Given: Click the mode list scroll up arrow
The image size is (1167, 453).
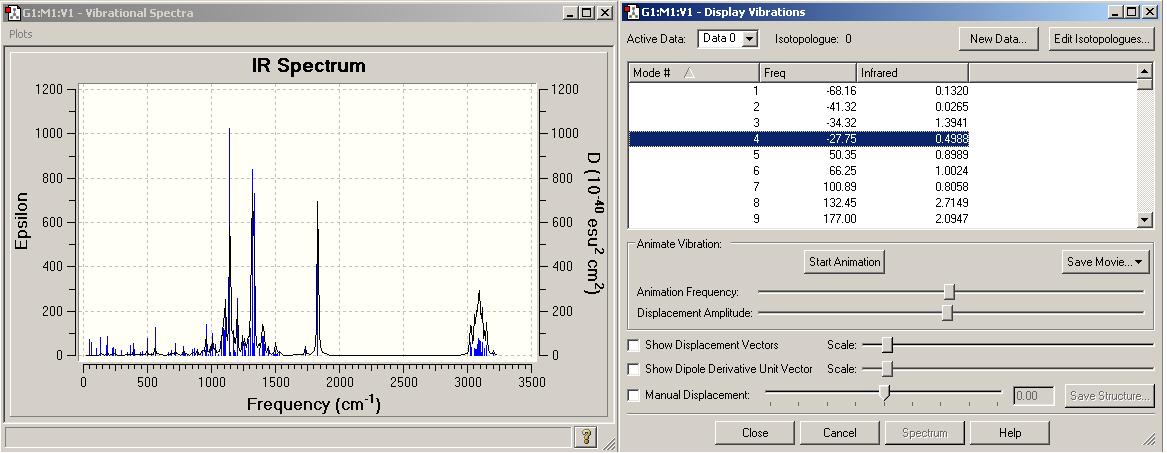Looking at the screenshot, I should pyautogui.click(x=1145, y=71).
